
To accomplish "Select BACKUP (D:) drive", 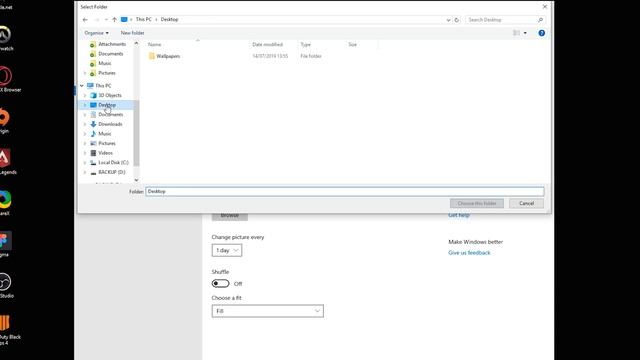I will pyautogui.click(x=111, y=172).
